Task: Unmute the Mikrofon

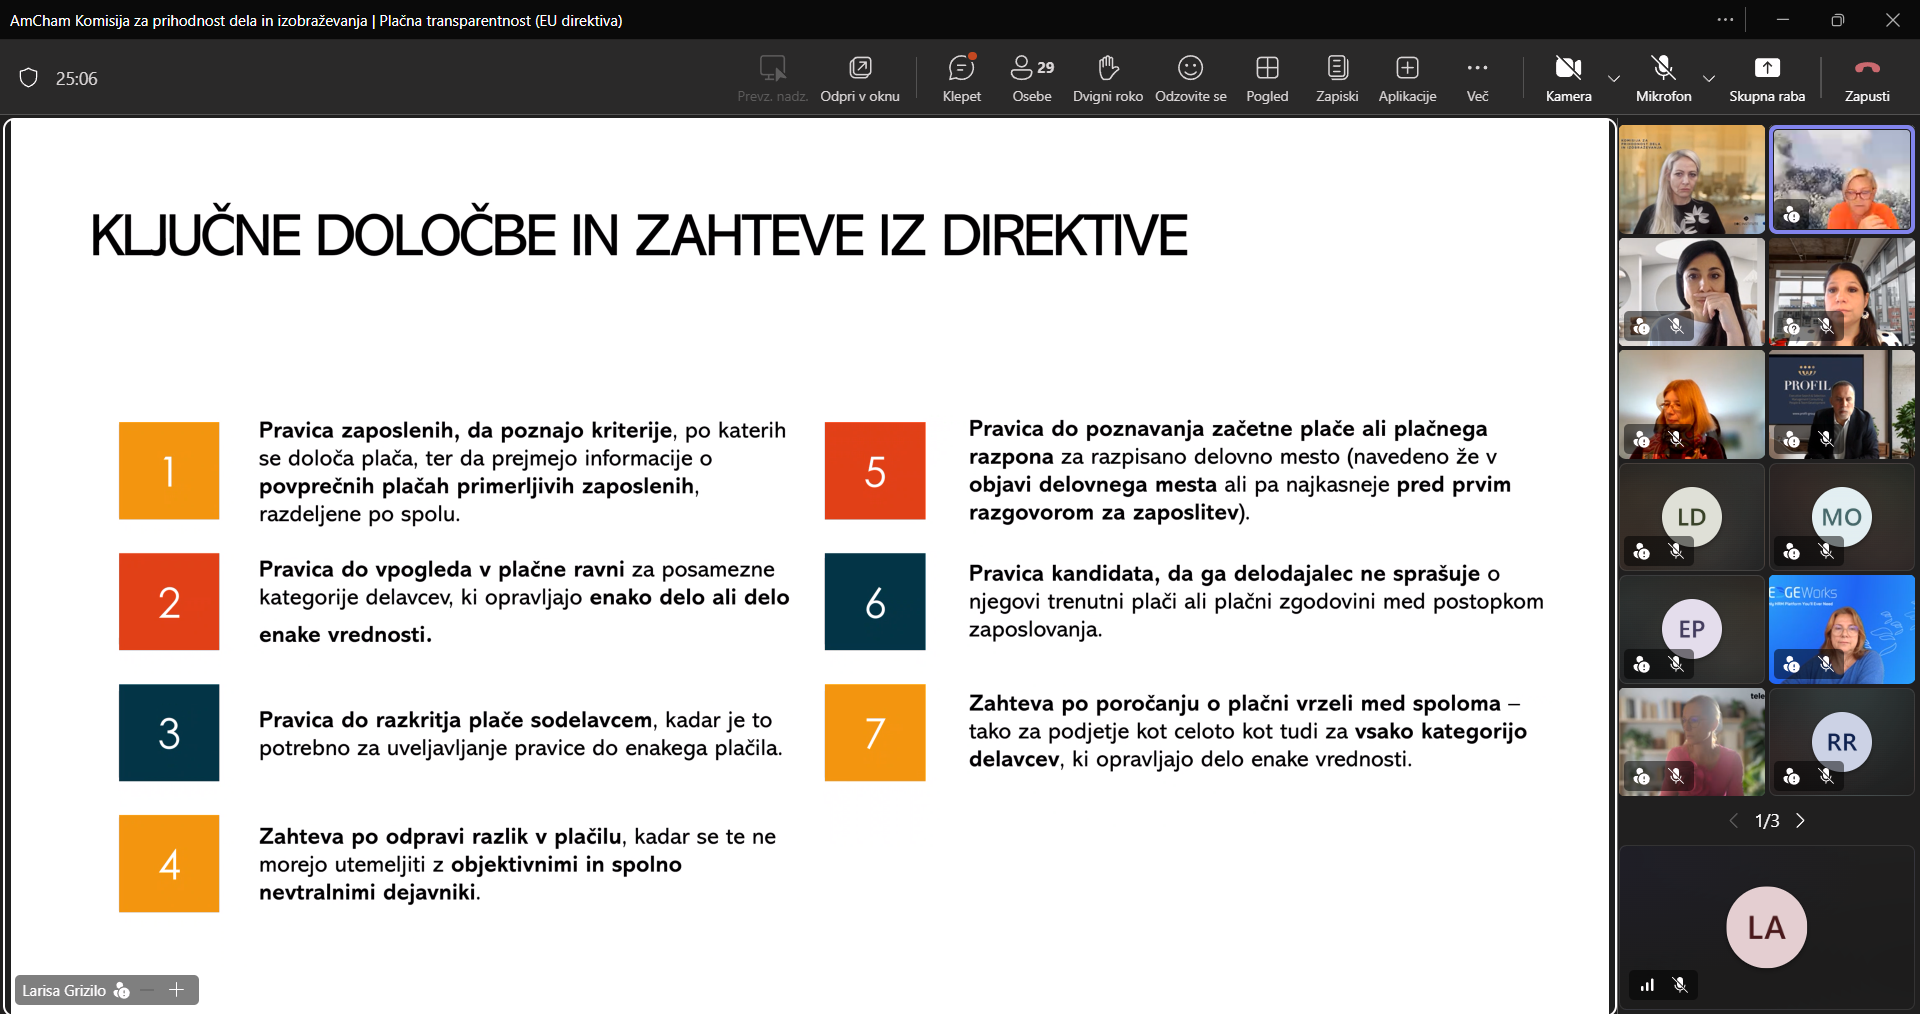Action: pos(1663,78)
